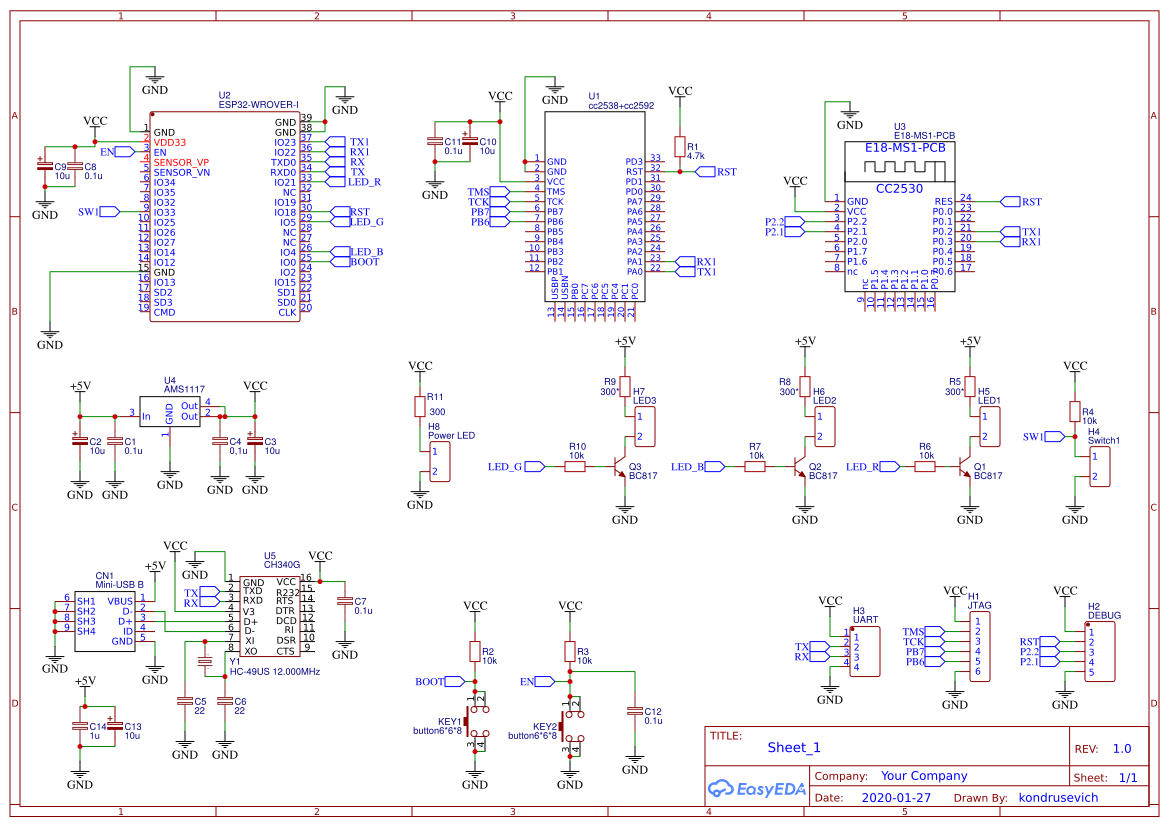Select the H1 JTAG header symbol
Image resolution: width=1169 pixels, height=827 pixels.
(x=979, y=647)
